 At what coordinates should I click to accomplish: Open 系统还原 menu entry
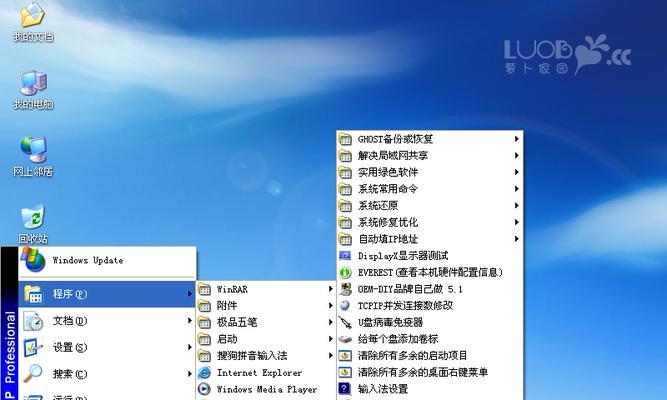point(430,205)
